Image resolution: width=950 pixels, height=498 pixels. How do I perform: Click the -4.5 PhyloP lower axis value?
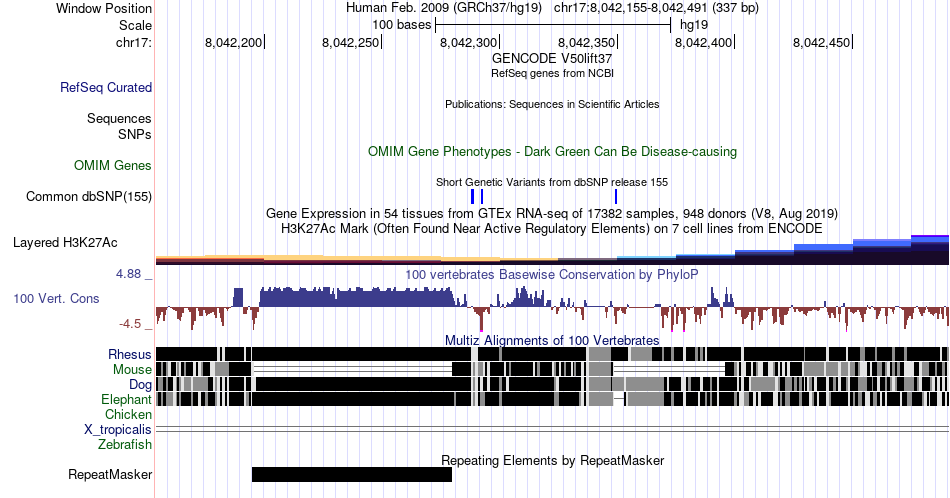(x=130, y=324)
